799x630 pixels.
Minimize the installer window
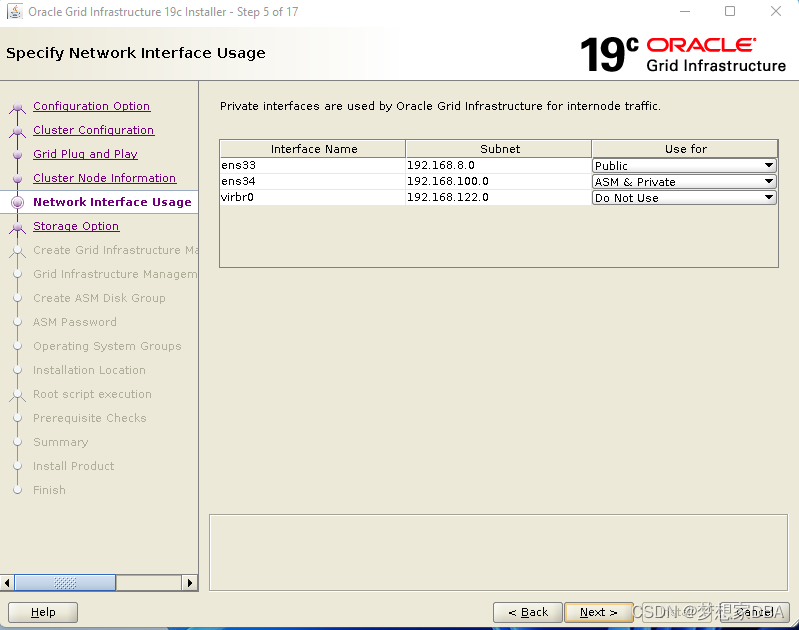[x=685, y=11]
